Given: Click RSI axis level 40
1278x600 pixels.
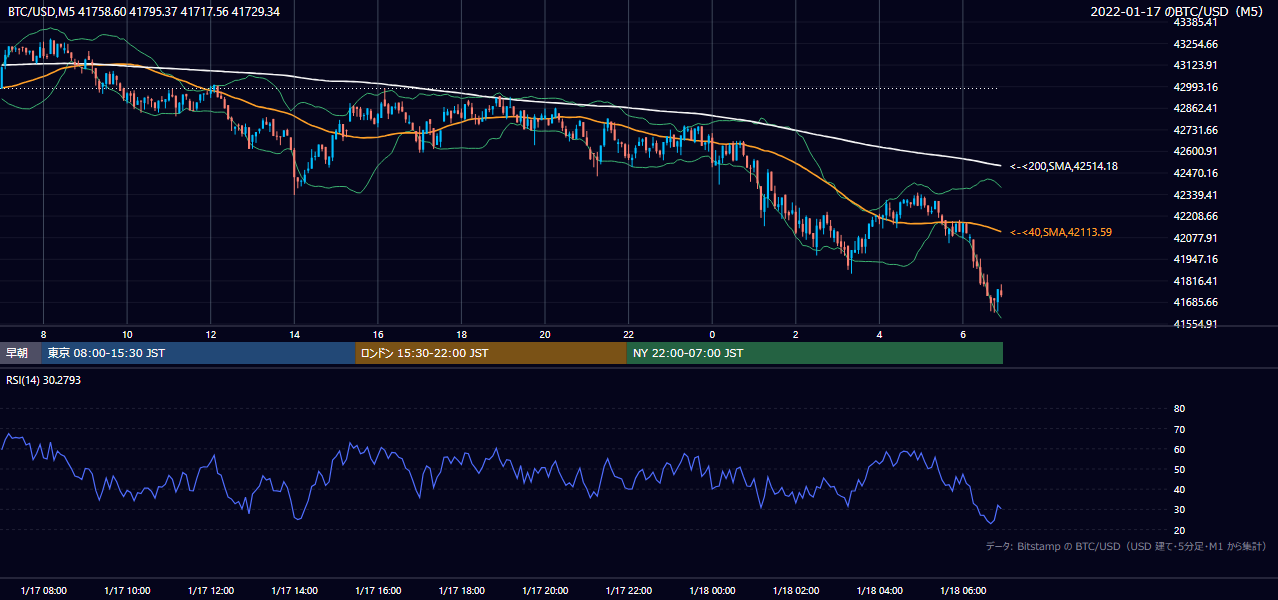Looking at the screenshot, I should click(x=1179, y=490).
